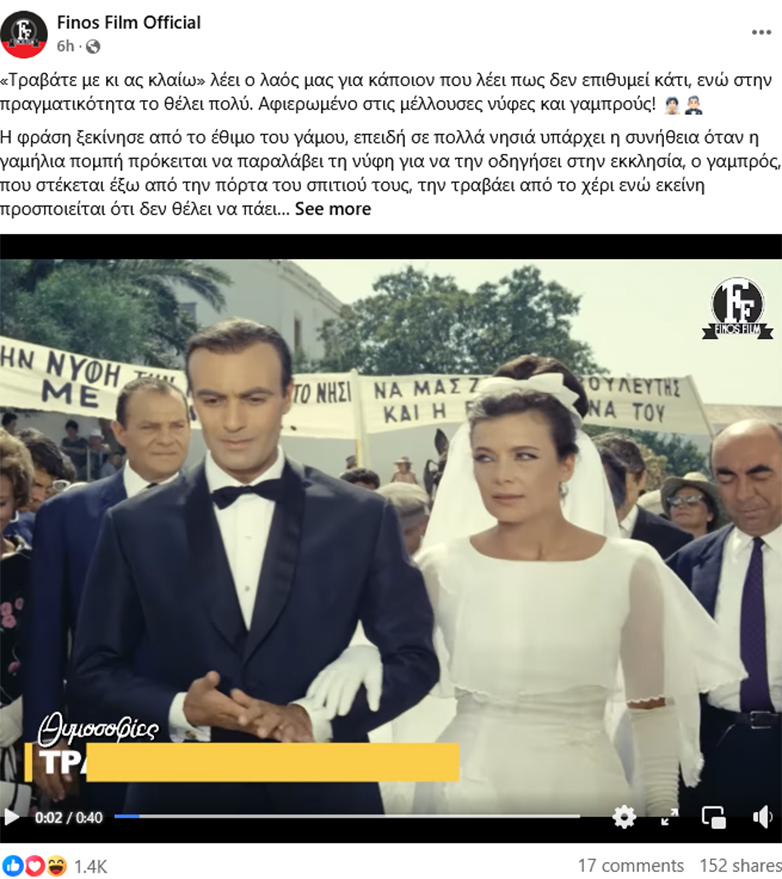The image size is (782, 879).
Task: Seek on the video progress bar
Action: pos(347,816)
